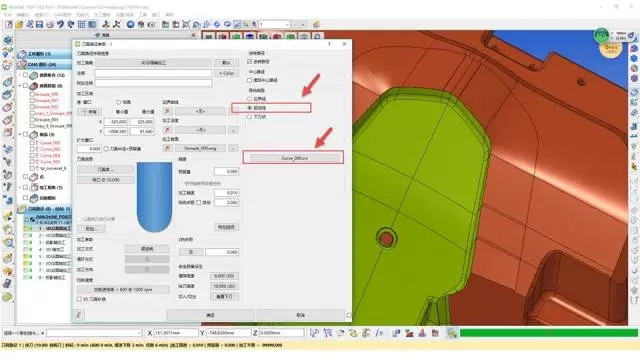Click the ... browse button beside Groupe_000.wng
640x360 pixels.
coord(233,148)
